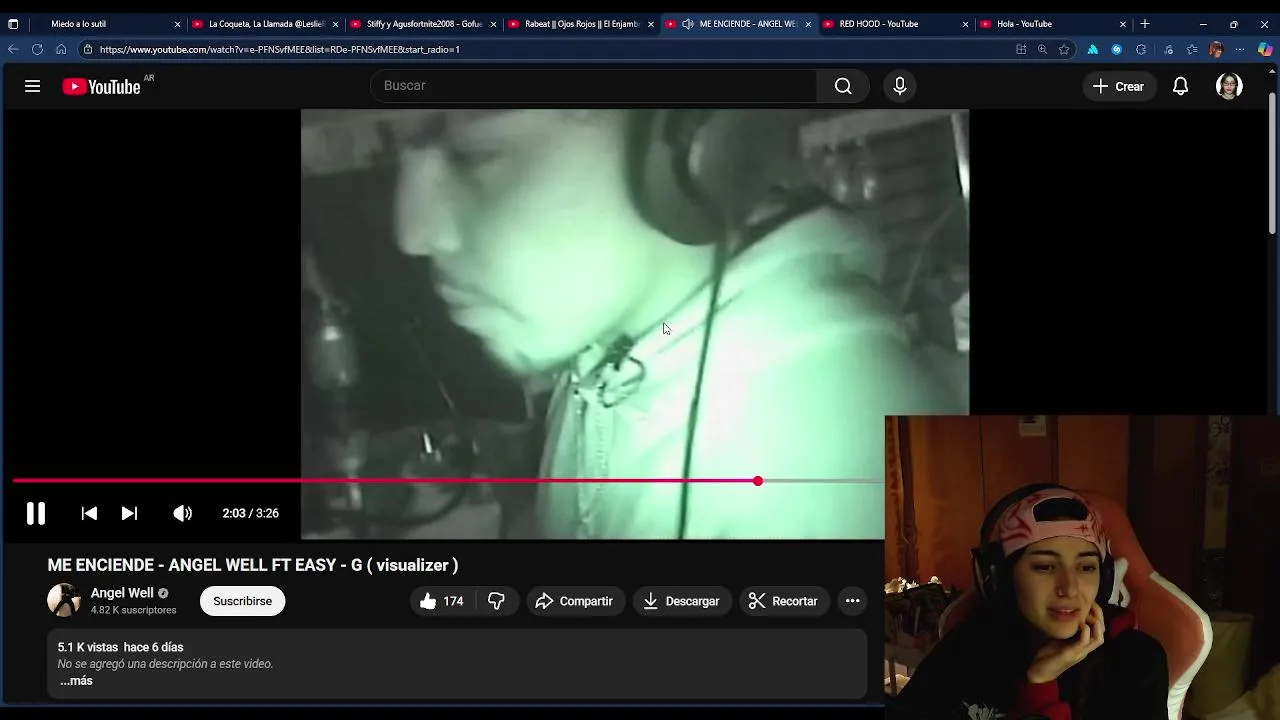Viewport: 1280px width, 720px height.
Task: Skip to the next video
Action: [129, 513]
